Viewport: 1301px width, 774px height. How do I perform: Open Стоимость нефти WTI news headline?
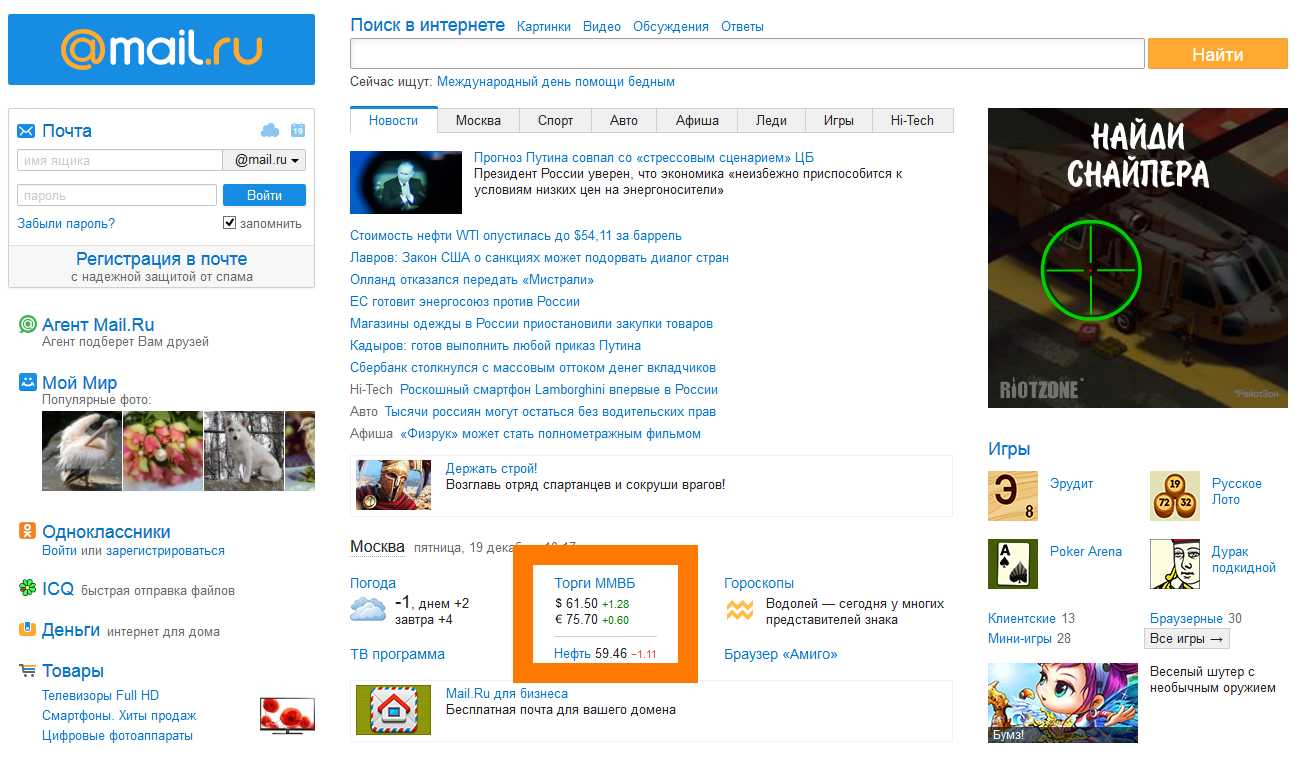tap(516, 235)
